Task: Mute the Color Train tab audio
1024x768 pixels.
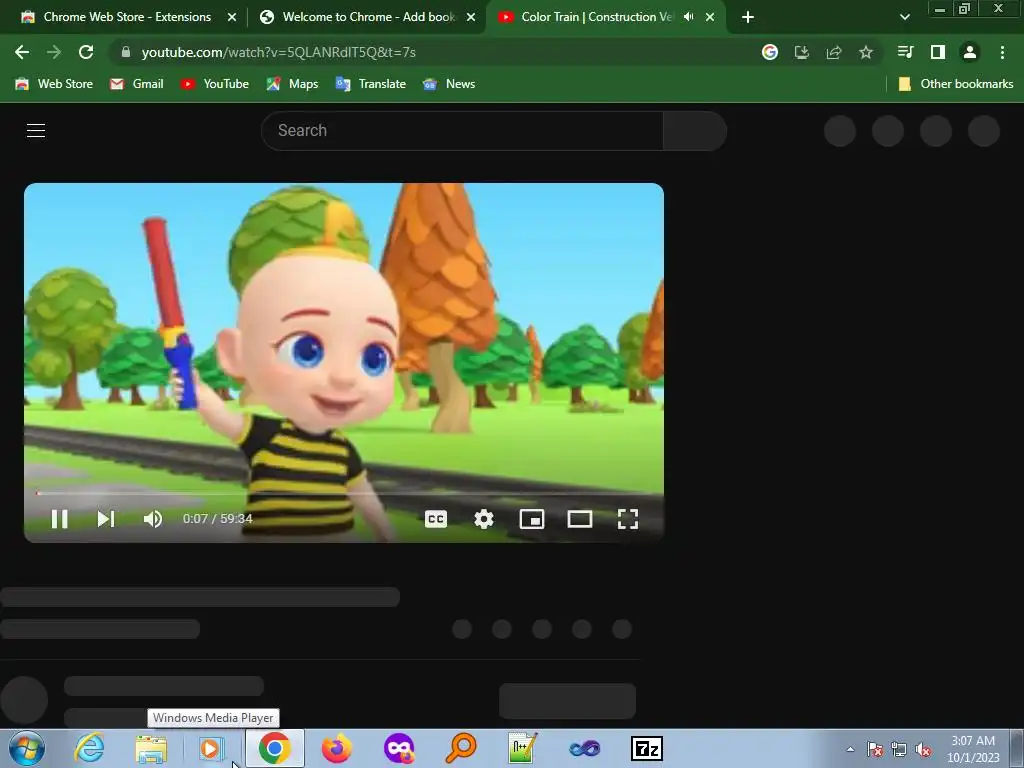Action: 688,17
